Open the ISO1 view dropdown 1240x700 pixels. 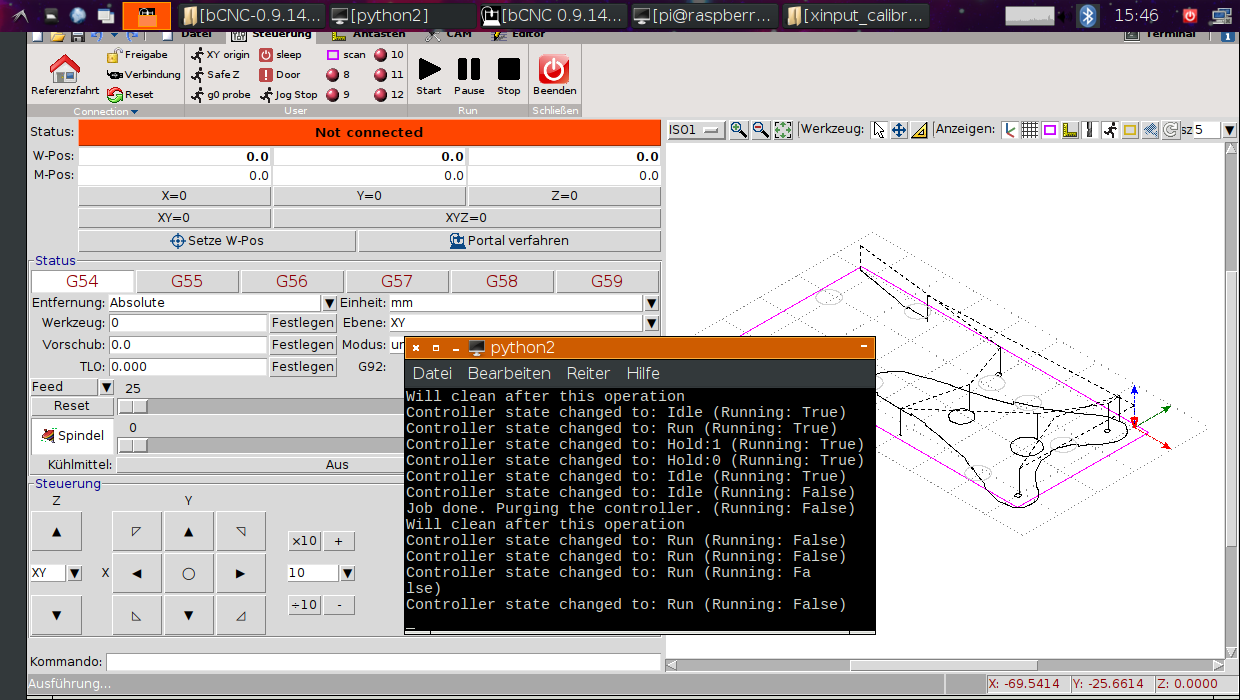pyautogui.click(x=696, y=130)
